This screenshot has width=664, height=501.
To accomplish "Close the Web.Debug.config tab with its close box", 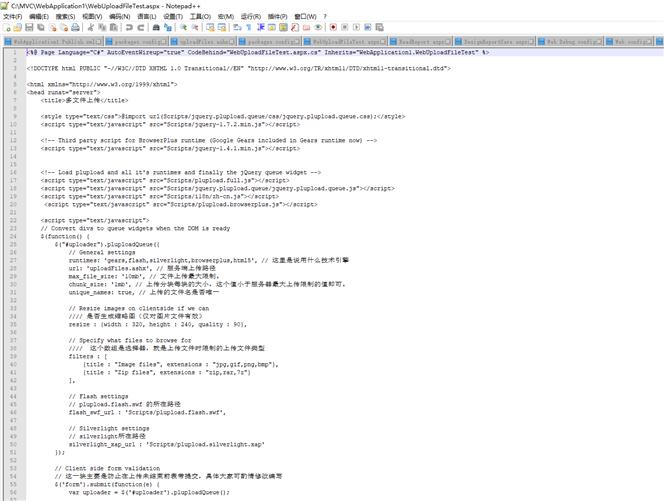I will pyautogui.click(x=599, y=42).
